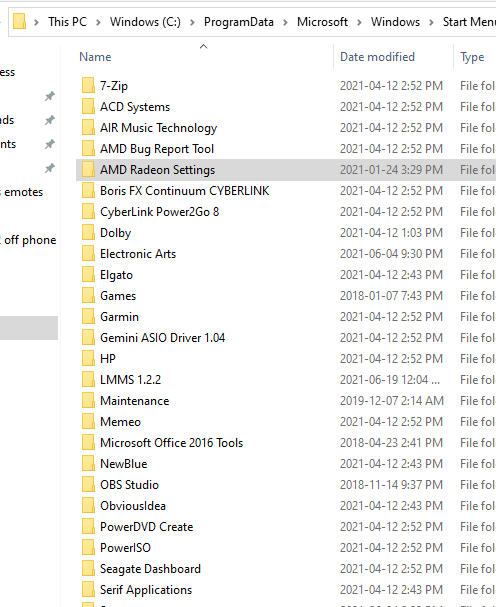This screenshot has width=496, height=607.
Task: Click the CyberLink Power2Go 8 folder icon
Action: coord(88,211)
